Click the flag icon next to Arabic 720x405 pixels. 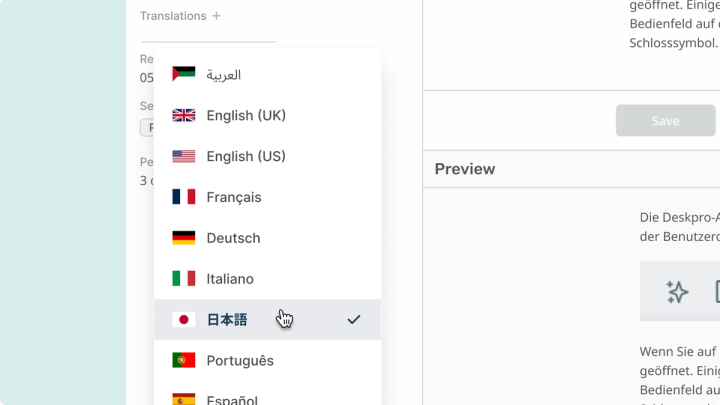pos(184,74)
